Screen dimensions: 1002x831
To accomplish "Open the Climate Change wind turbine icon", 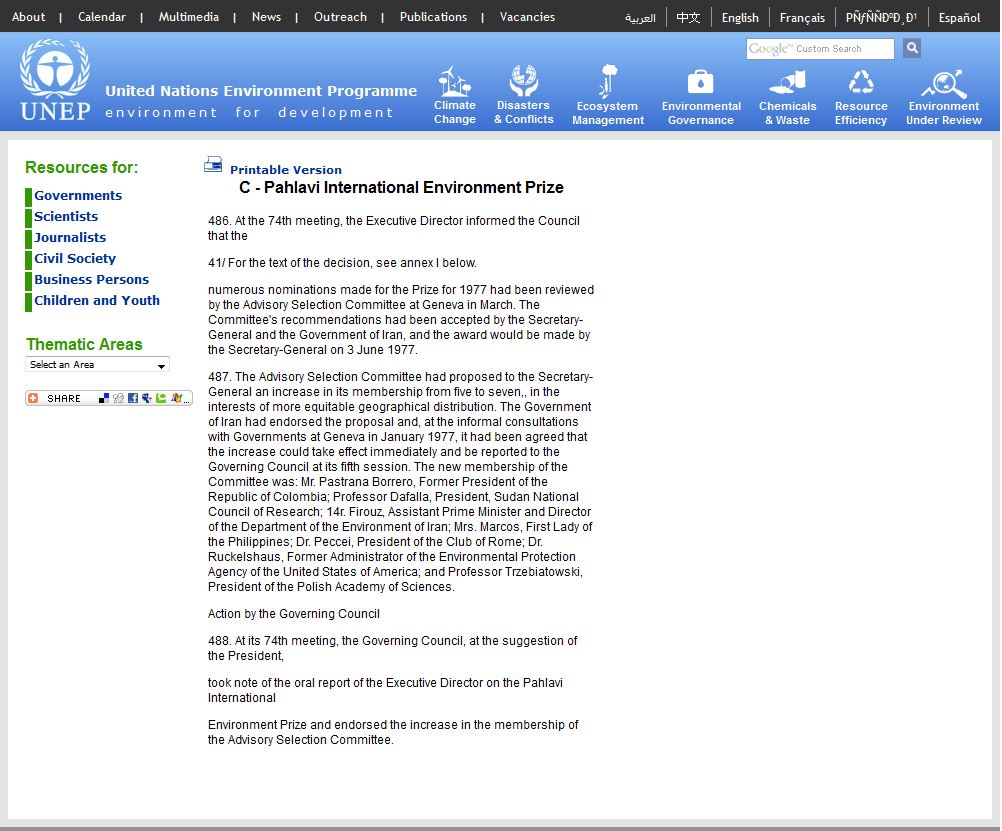I will 455,81.
